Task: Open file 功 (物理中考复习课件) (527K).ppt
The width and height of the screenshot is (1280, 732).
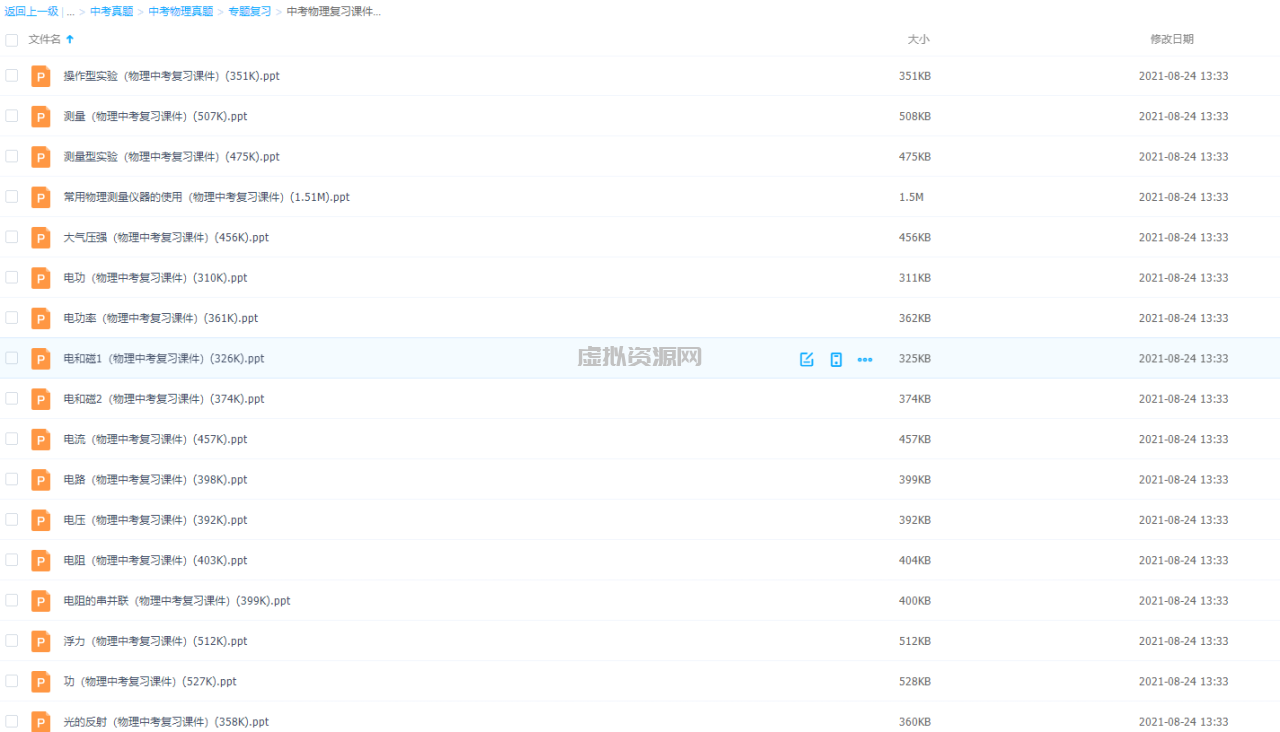Action: (x=150, y=681)
